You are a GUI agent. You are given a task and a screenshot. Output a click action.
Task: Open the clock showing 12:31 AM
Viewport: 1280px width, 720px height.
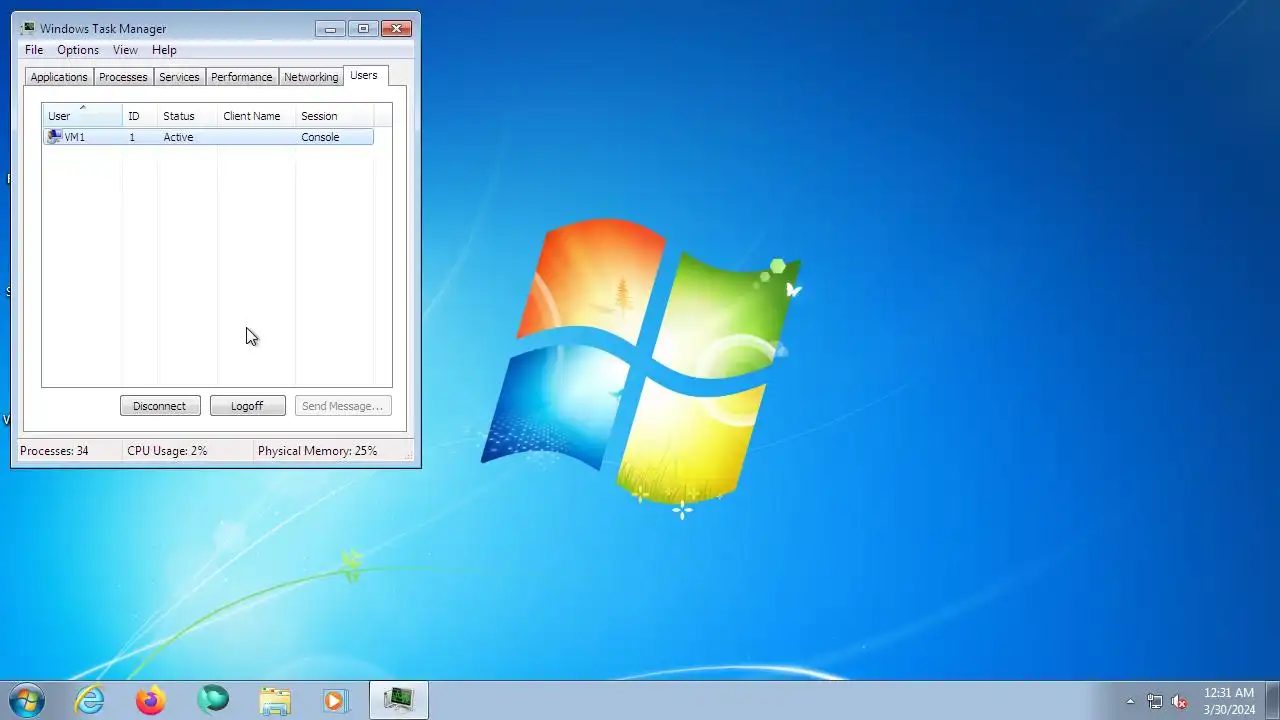(1229, 701)
